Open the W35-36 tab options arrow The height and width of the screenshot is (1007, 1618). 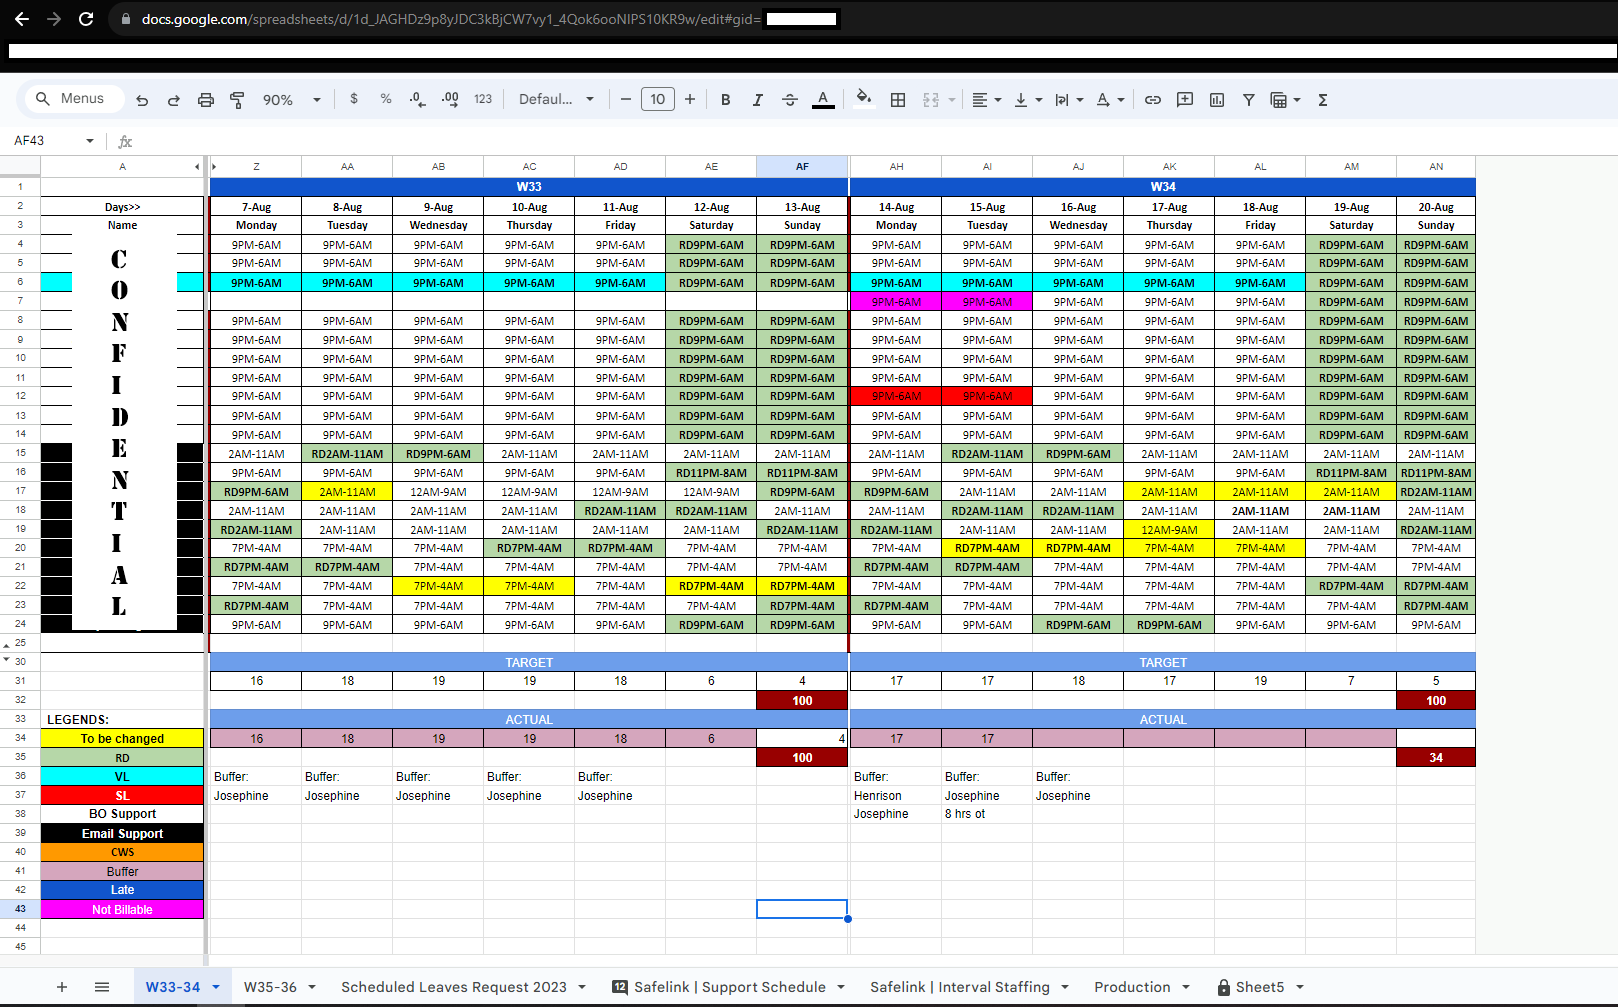tap(312, 987)
